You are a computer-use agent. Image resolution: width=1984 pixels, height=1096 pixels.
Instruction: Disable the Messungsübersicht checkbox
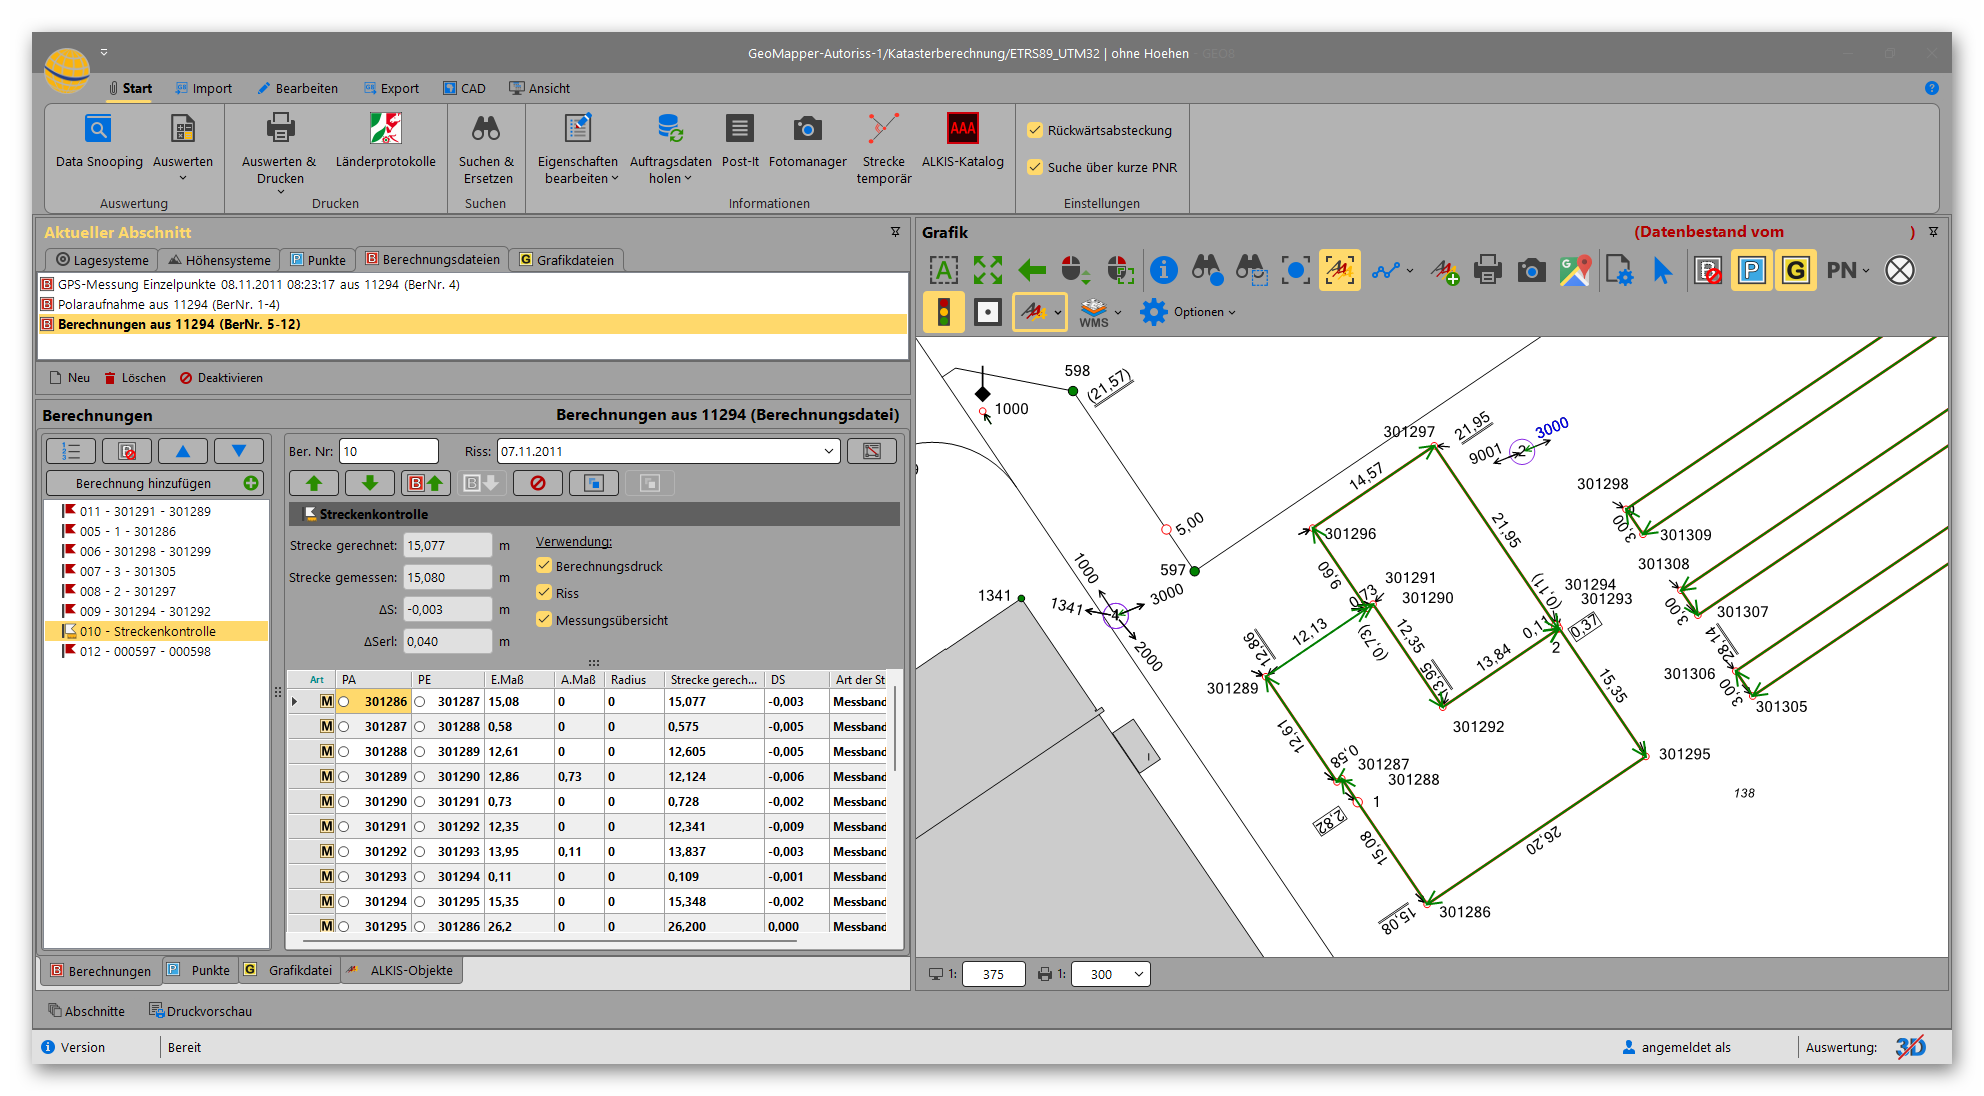(545, 620)
